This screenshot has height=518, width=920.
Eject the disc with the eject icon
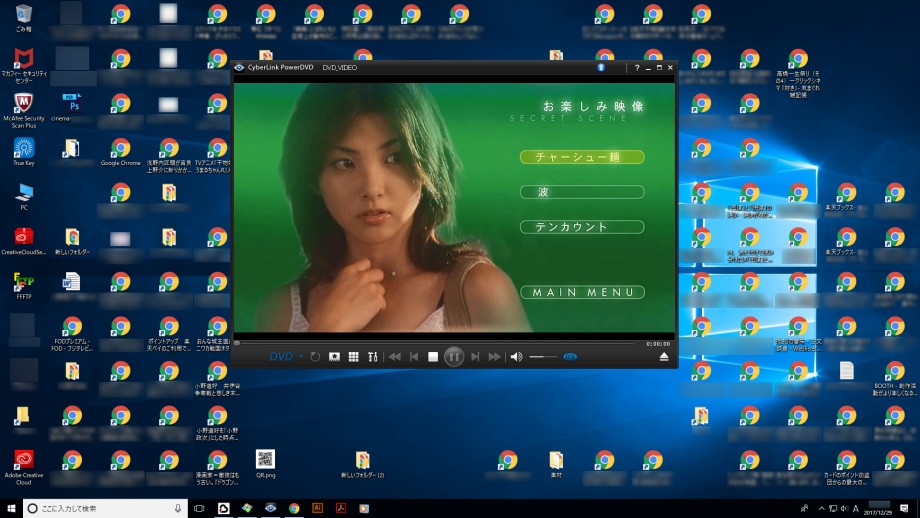click(x=664, y=357)
